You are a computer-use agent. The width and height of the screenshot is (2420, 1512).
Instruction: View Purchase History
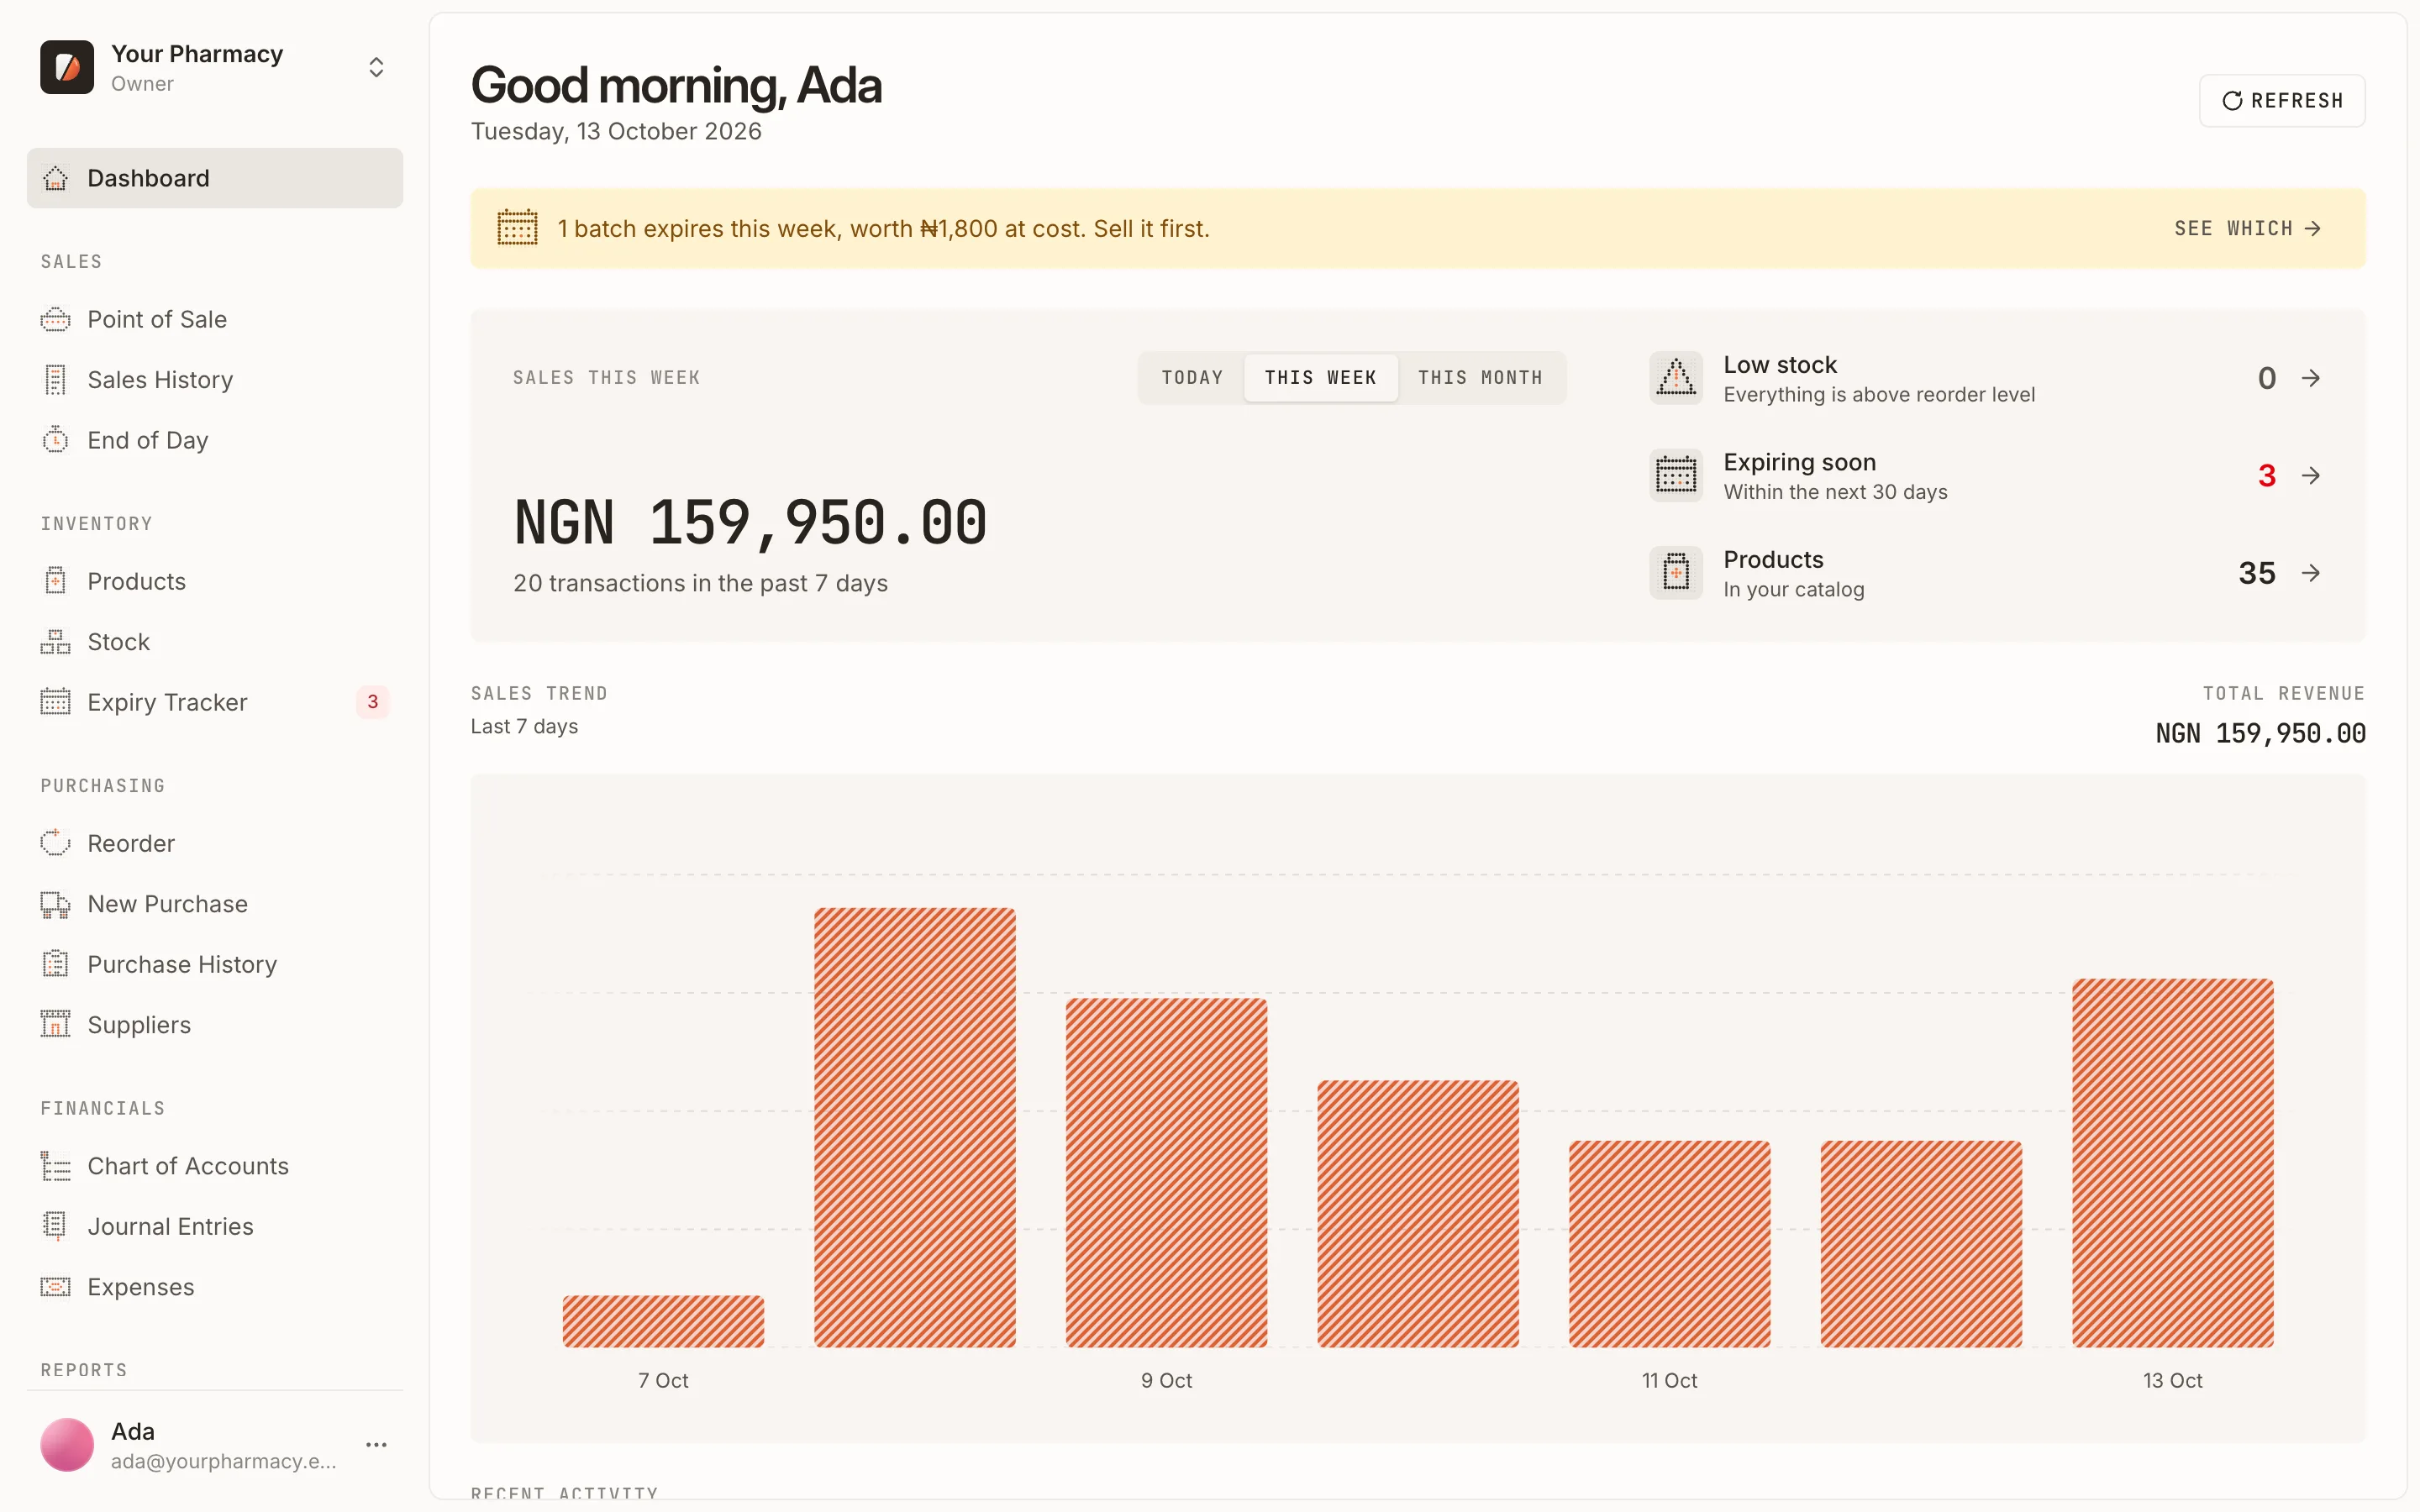[215, 964]
